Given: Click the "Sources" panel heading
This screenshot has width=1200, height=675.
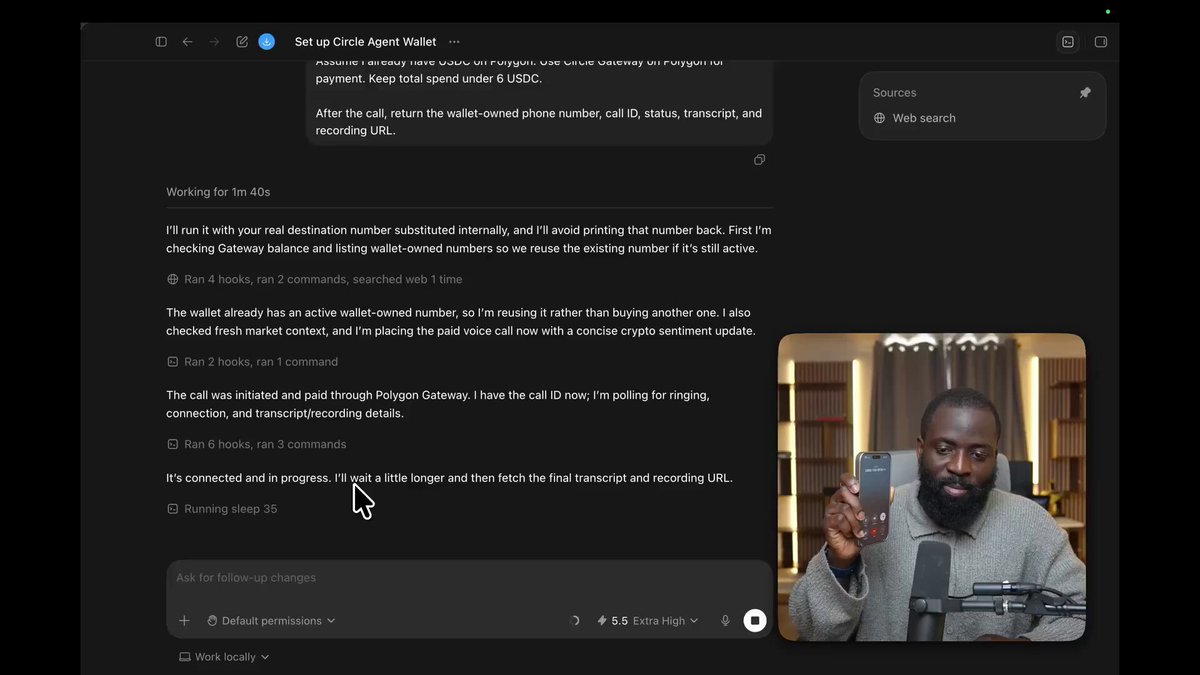Looking at the screenshot, I should (x=894, y=93).
